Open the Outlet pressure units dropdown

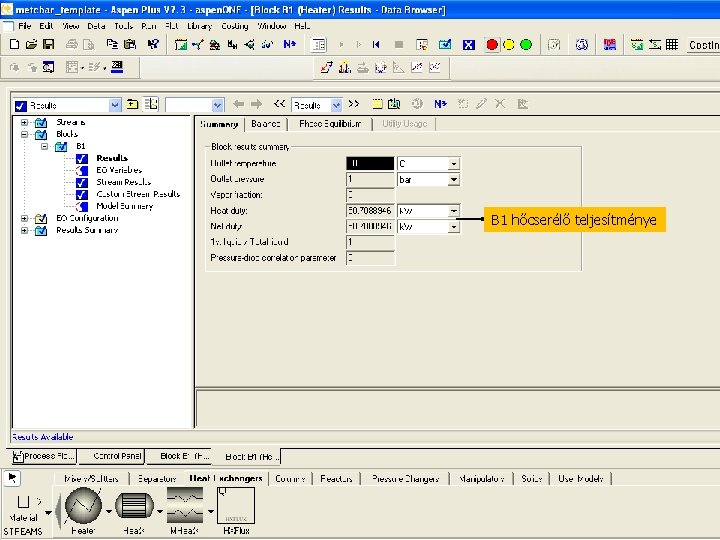[x=453, y=180]
